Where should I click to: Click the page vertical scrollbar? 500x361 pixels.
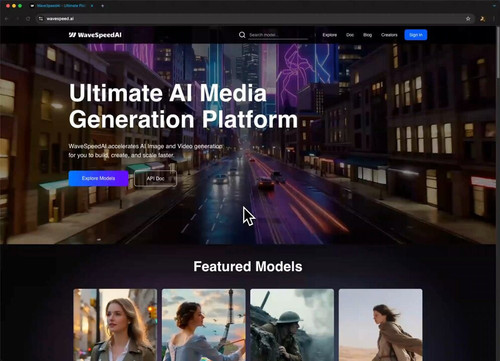click(498, 53)
